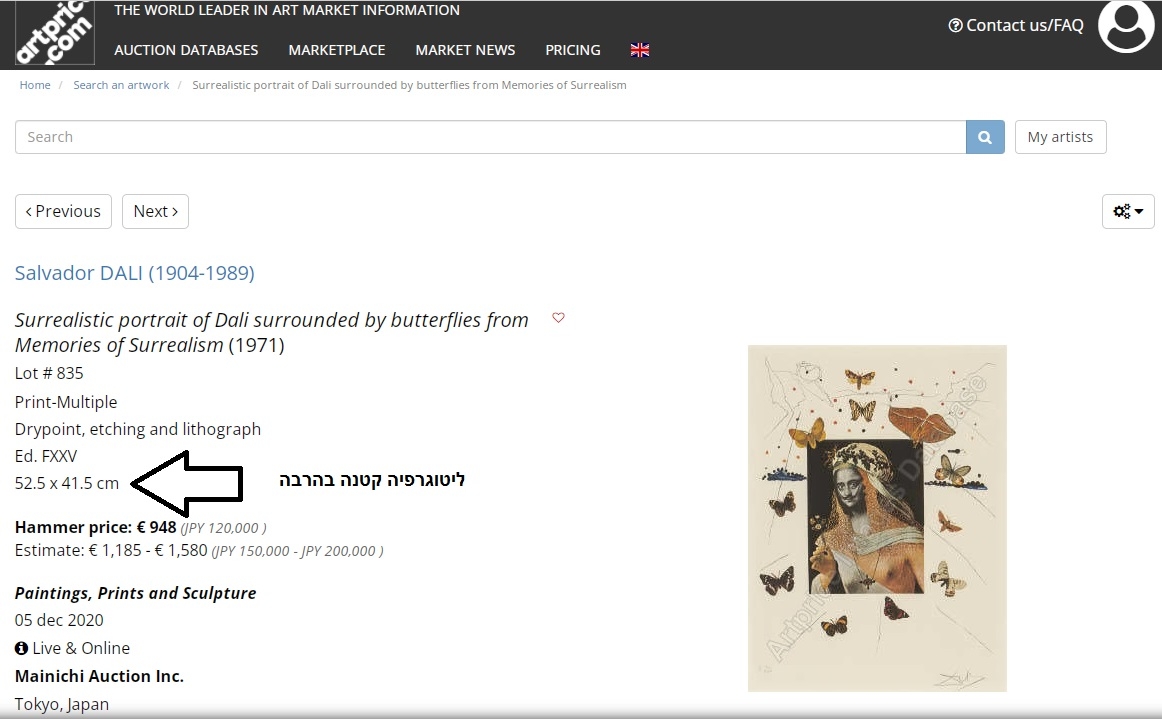Open Contact us/FAQ link
Image resolution: width=1162 pixels, height=719 pixels.
point(1015,25)
